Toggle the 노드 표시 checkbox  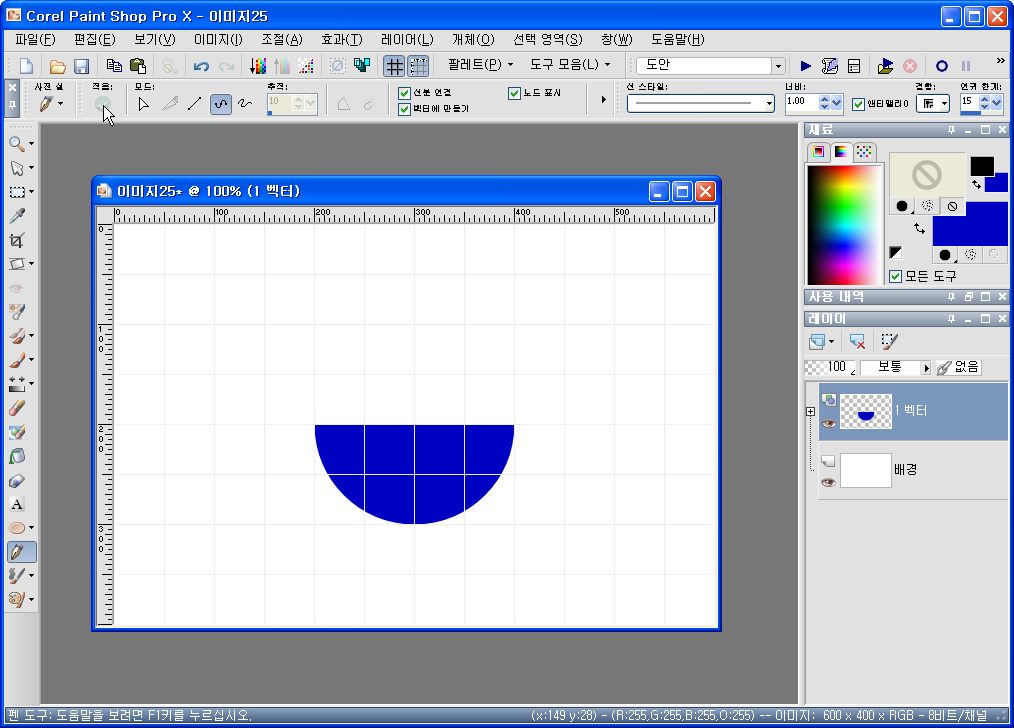tap(515, 93)
